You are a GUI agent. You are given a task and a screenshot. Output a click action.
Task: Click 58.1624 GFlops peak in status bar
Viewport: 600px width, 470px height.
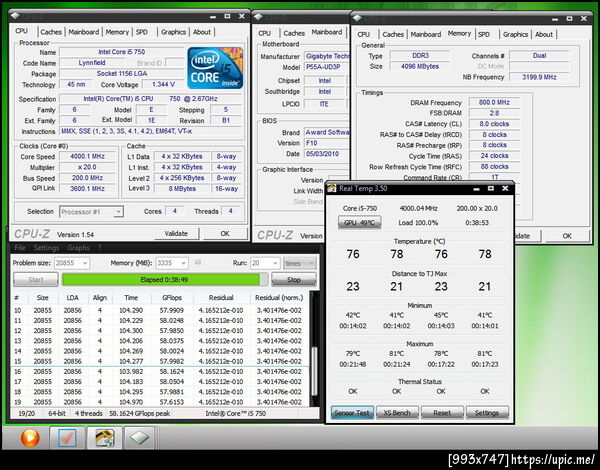tap(140, 413)
